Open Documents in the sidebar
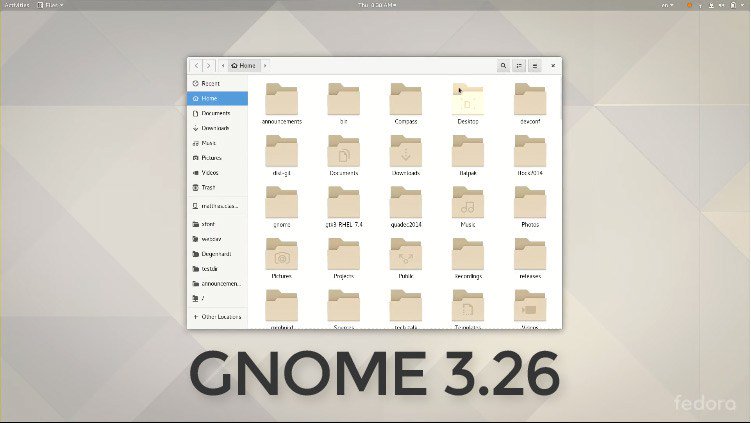Image resolution: width=751 pixels, height=423 pixels. 217,113
